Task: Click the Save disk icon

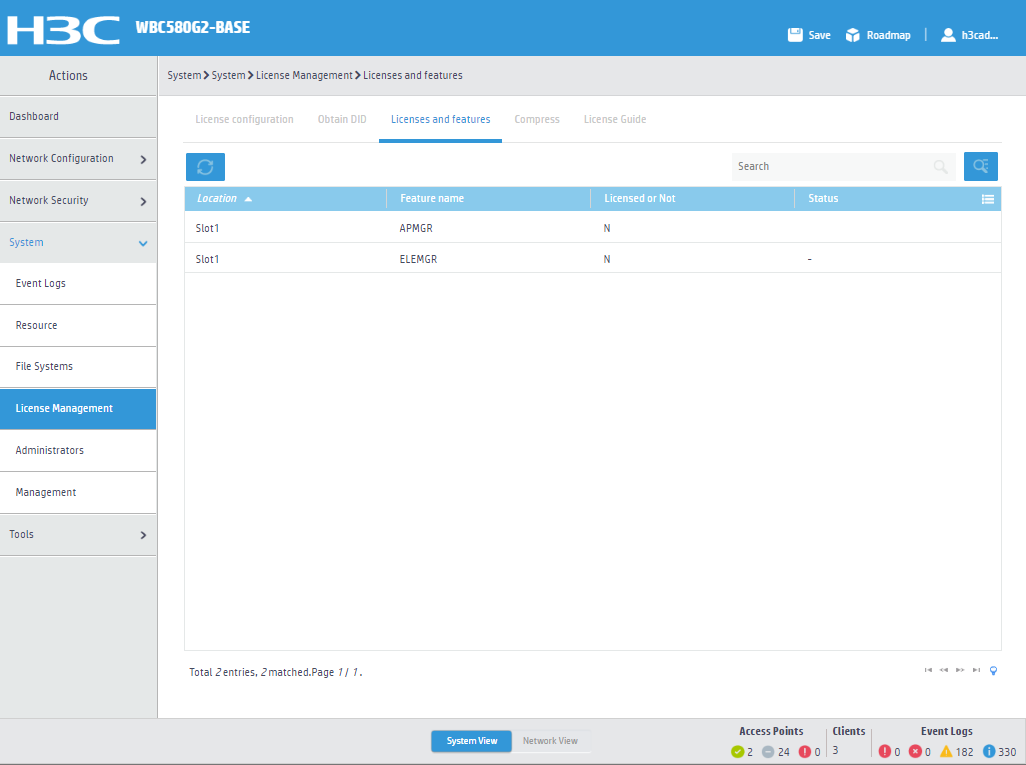Action: [795, 35]
